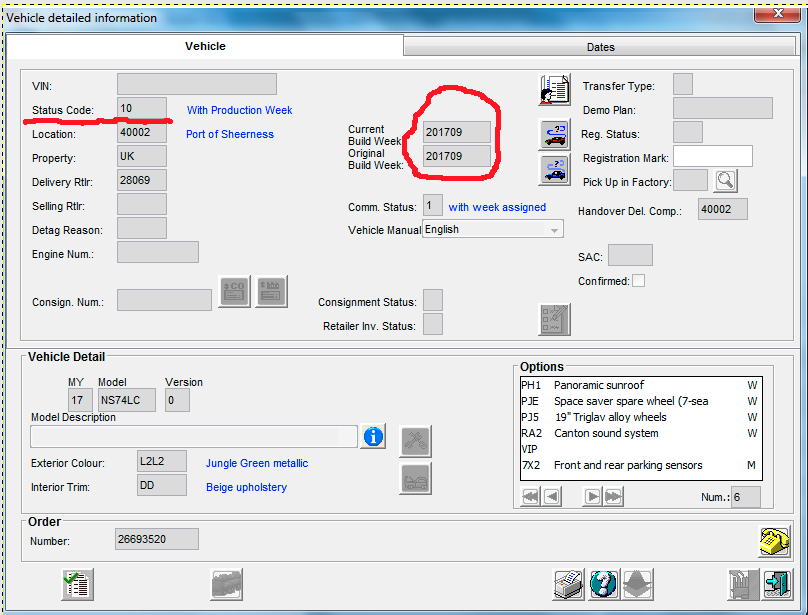Click the green checkmark list icon
Image resolution: width=808 pixels, height=615 pixels.
(x=77, y=585)
